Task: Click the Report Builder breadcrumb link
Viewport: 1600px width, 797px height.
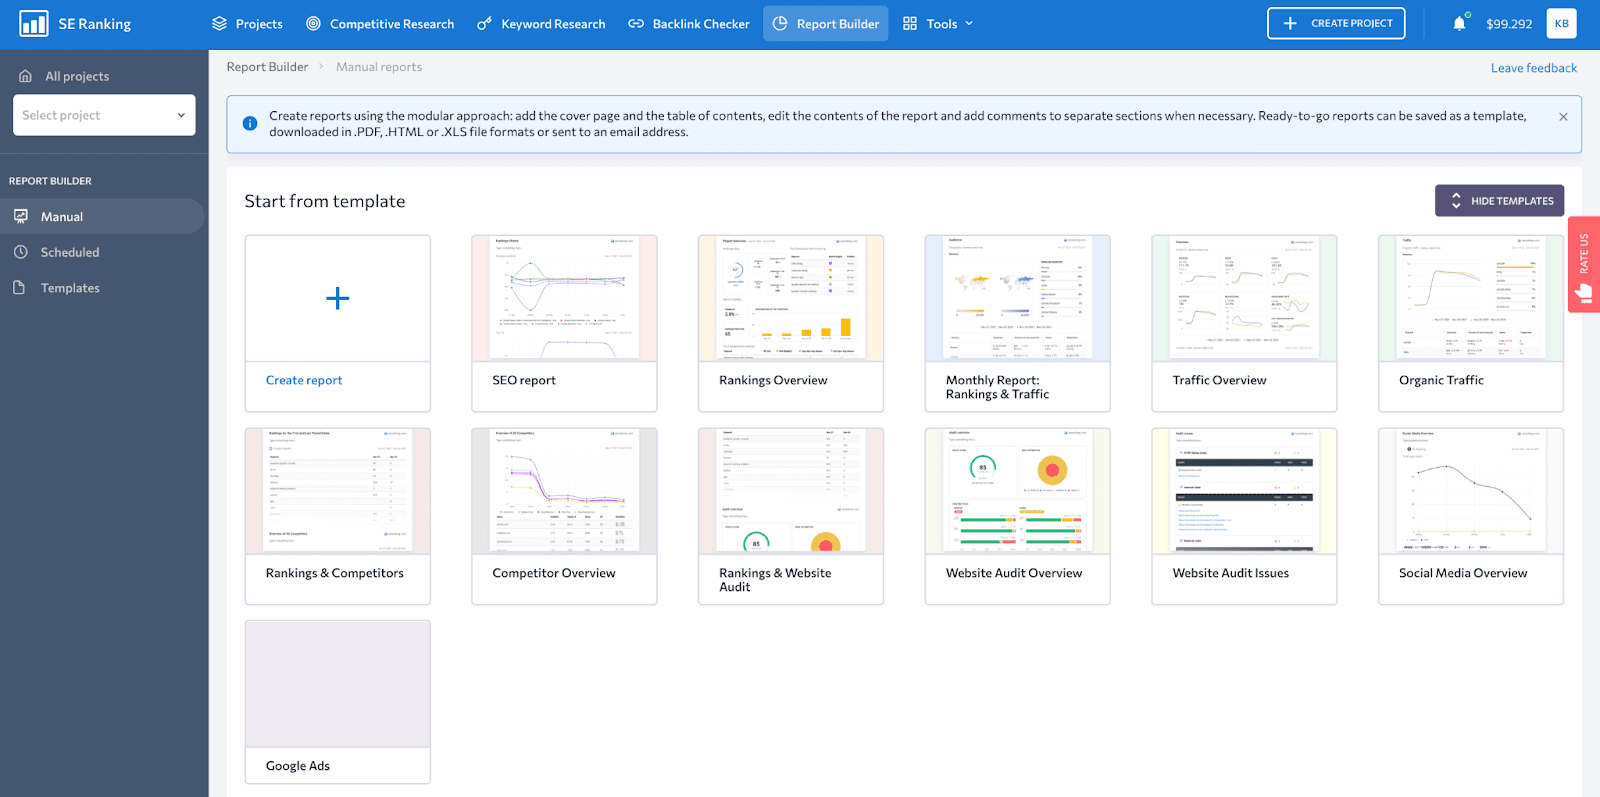Action: point(267,67)
